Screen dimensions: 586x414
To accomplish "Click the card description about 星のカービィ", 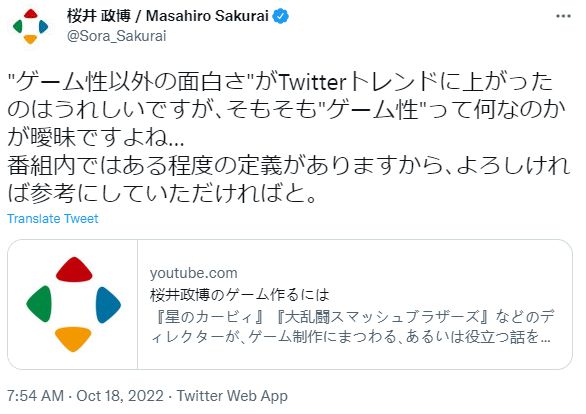I will [x=352, y=327].
